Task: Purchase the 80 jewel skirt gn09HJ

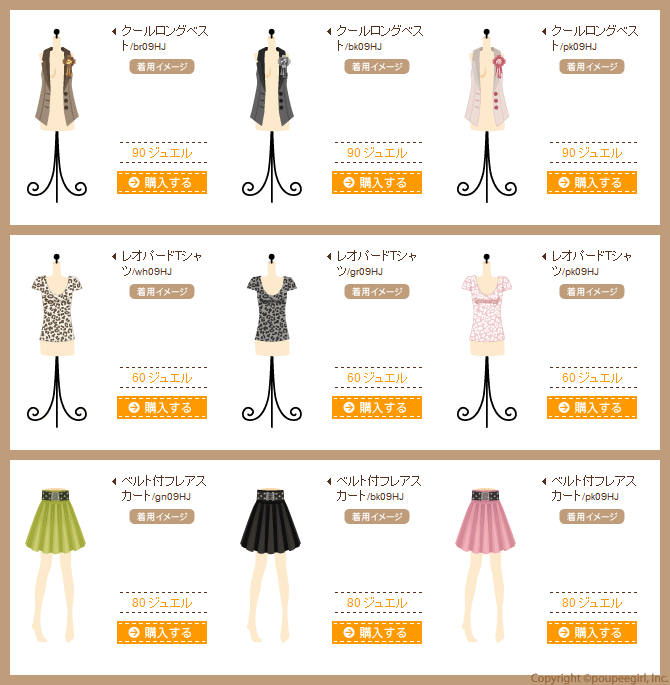Action: (x=162, y=633)
